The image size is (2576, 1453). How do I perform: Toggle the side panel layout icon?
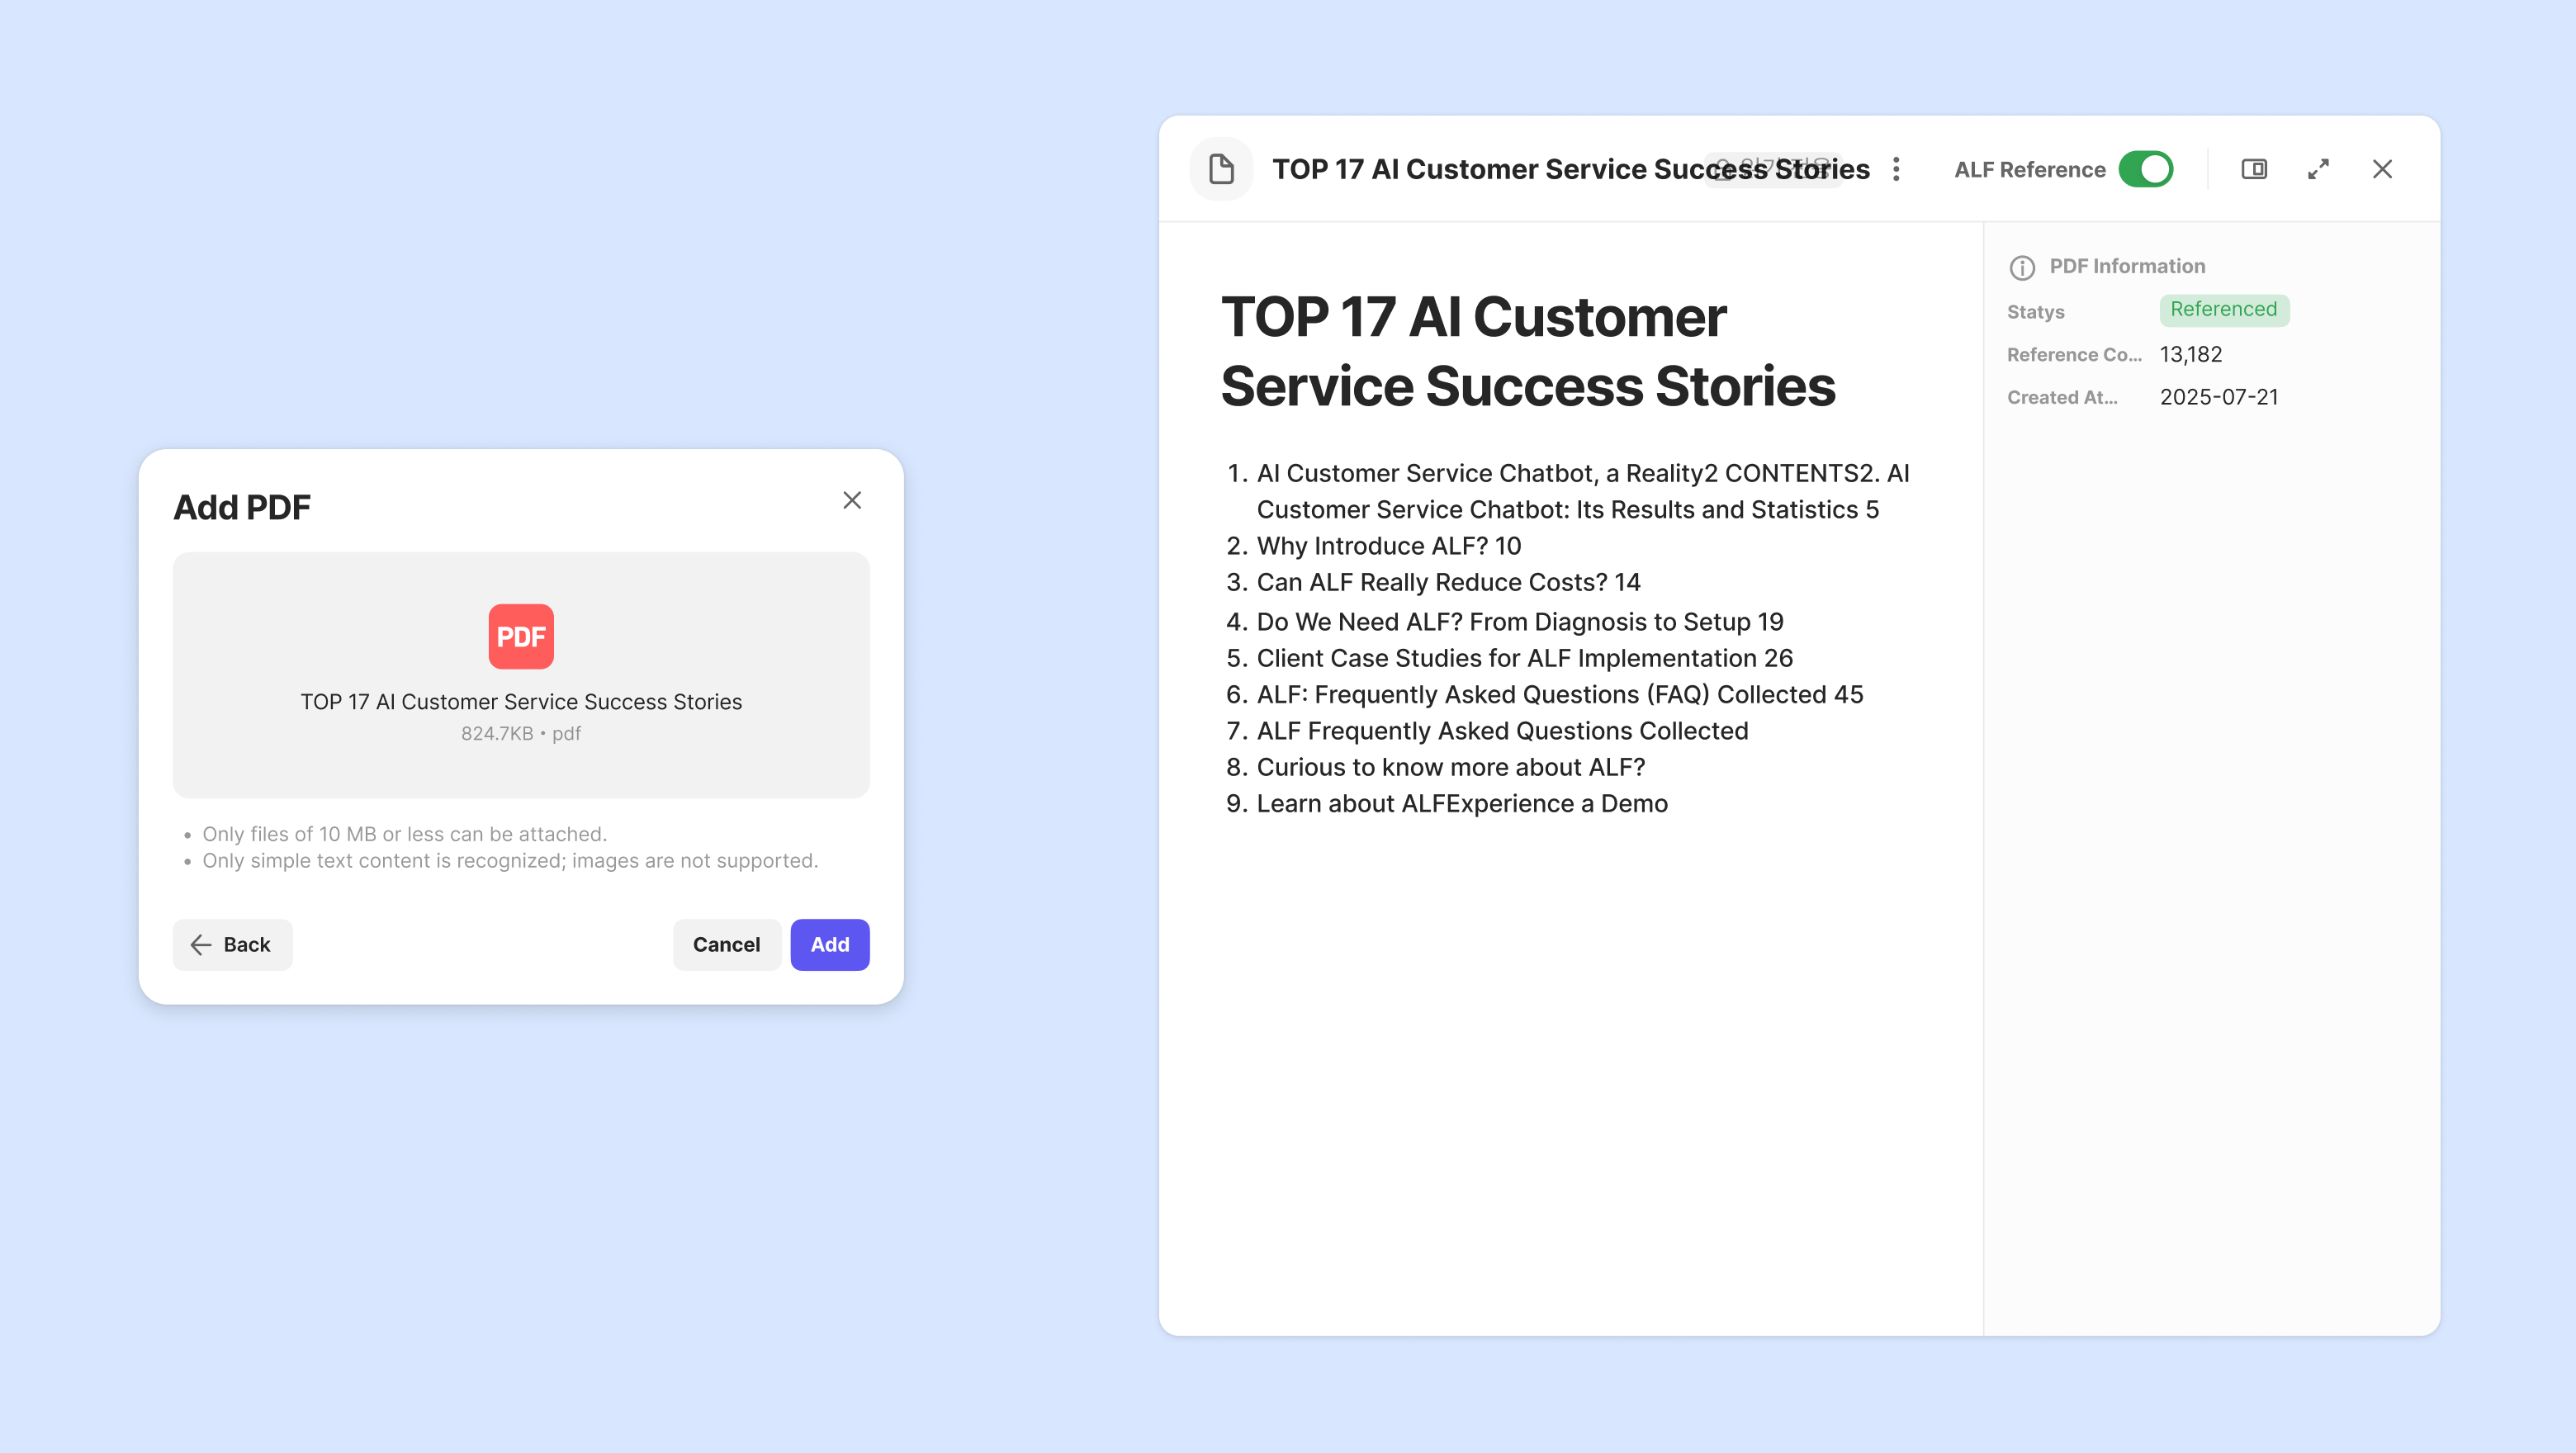pyautogui.click(x=2254, y=169)
